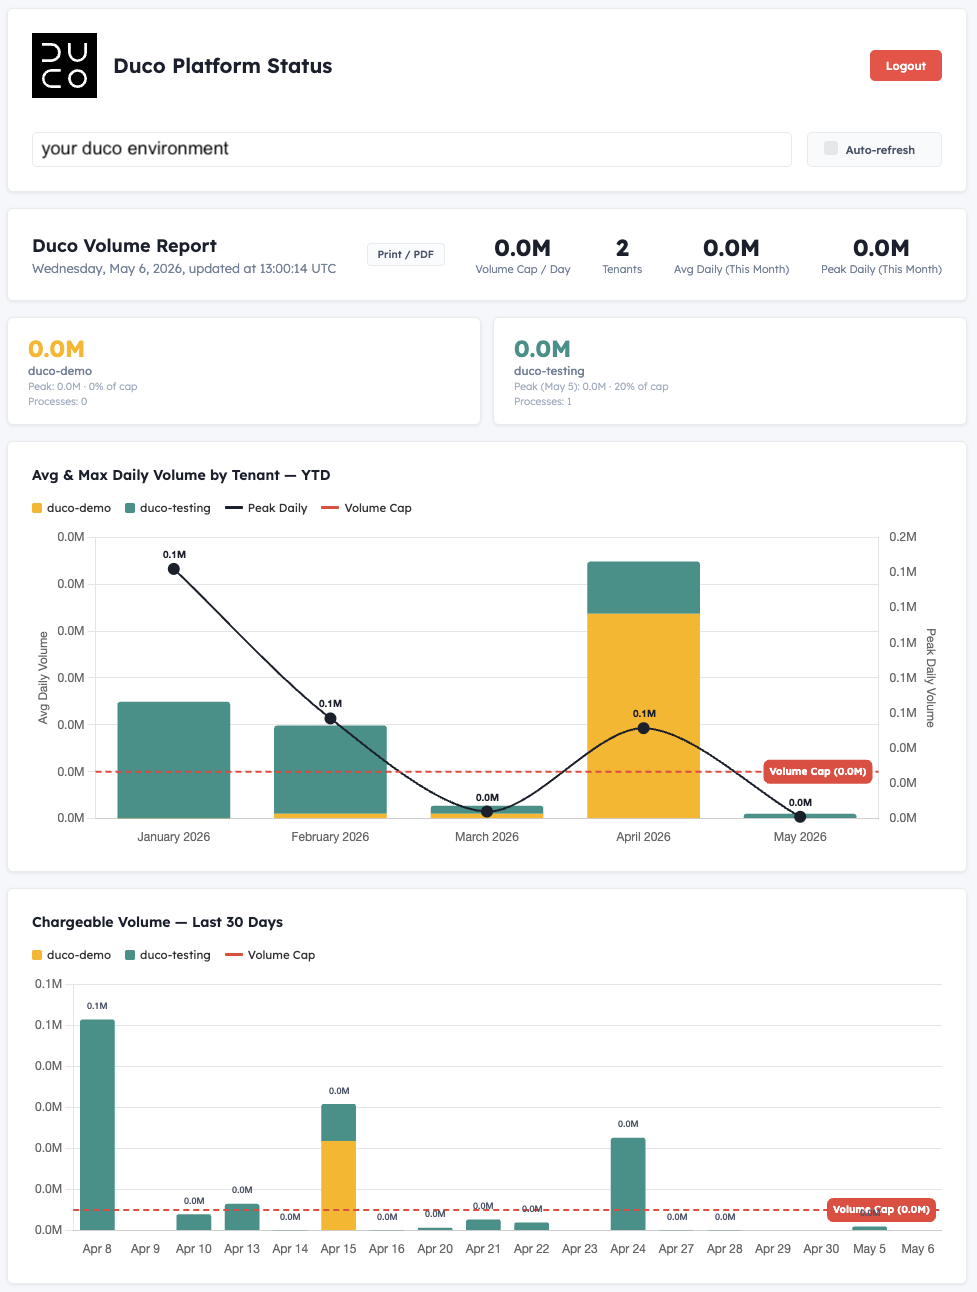
Task: Click the January peak daily point marker
Action: (174, 569)
